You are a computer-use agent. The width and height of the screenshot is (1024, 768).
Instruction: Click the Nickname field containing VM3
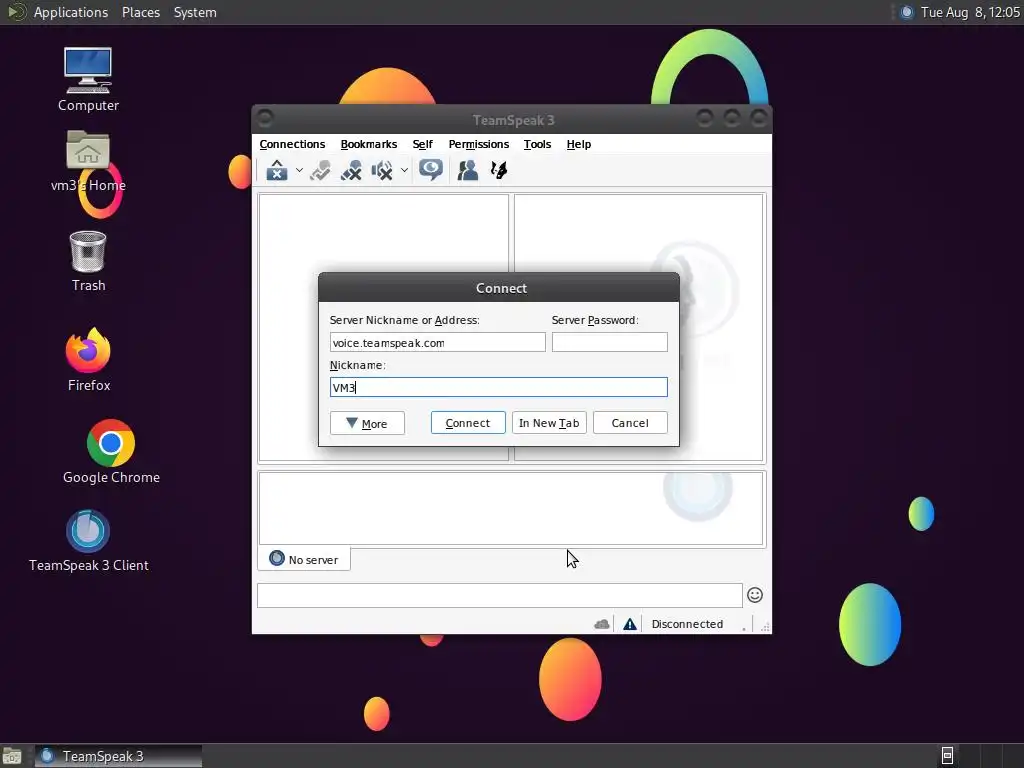point(498,387)
